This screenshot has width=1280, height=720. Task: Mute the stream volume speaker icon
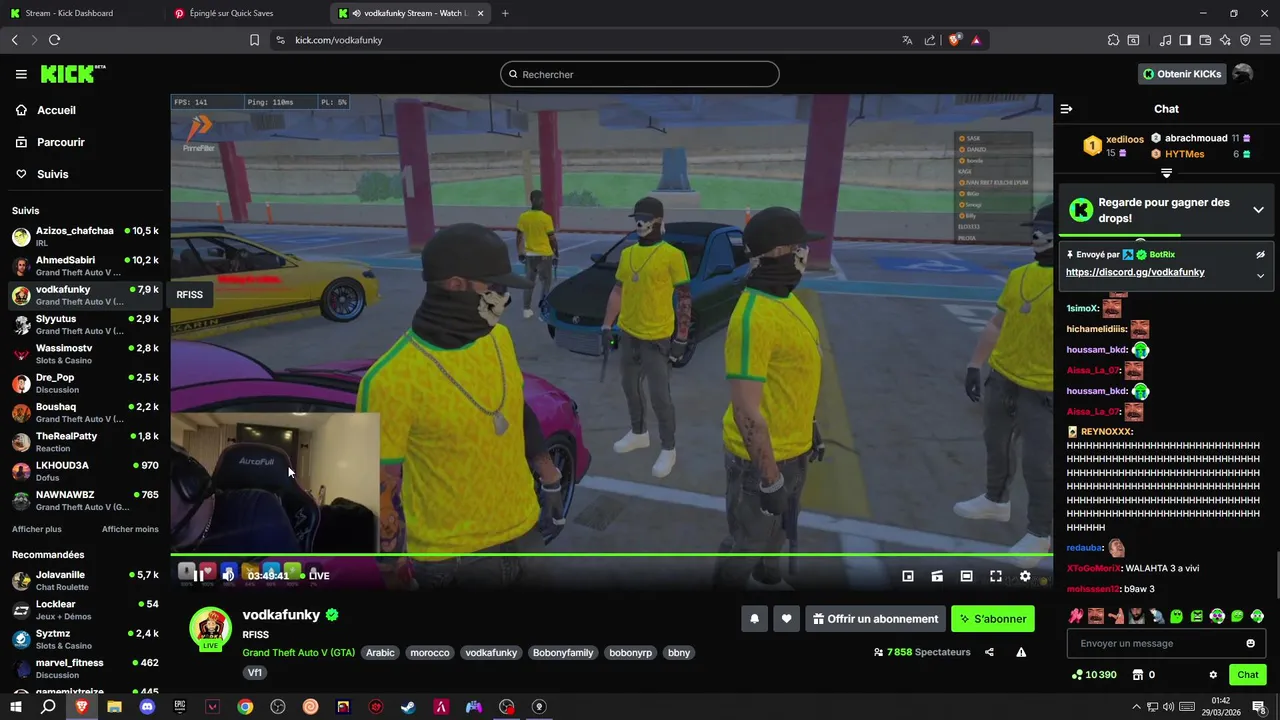[229, 575]
